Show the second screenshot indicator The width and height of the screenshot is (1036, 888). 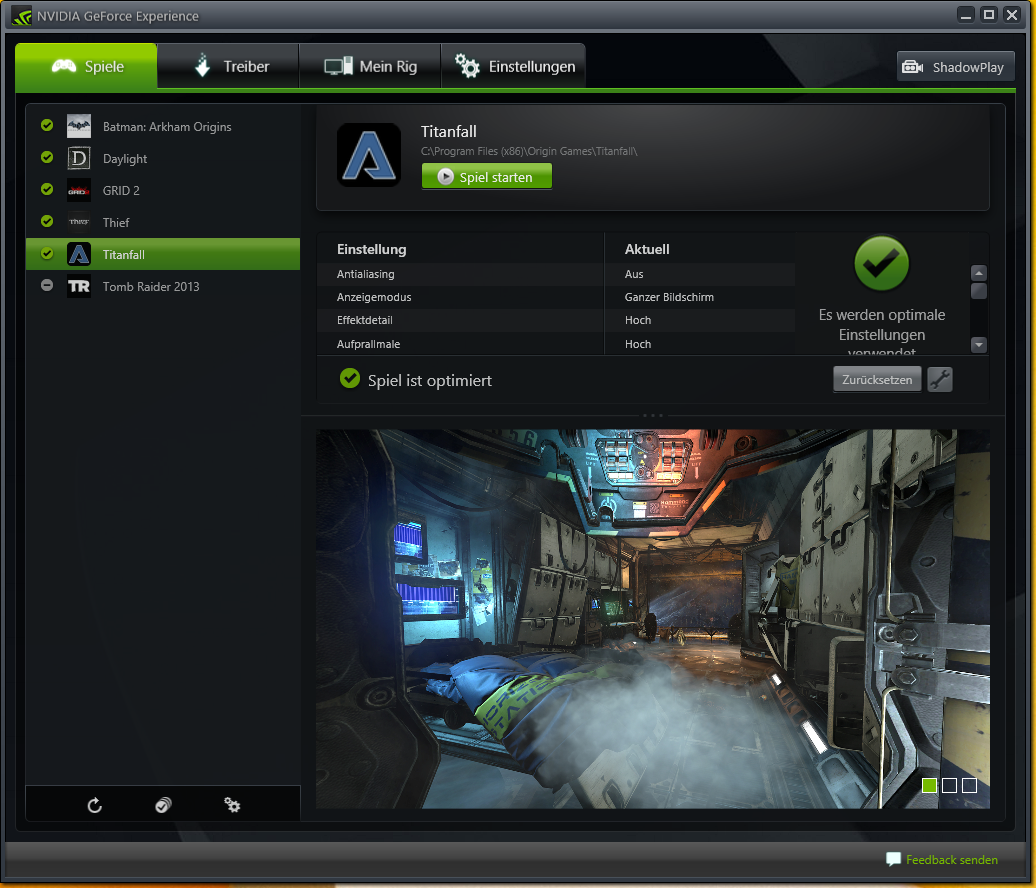(949, 785)
